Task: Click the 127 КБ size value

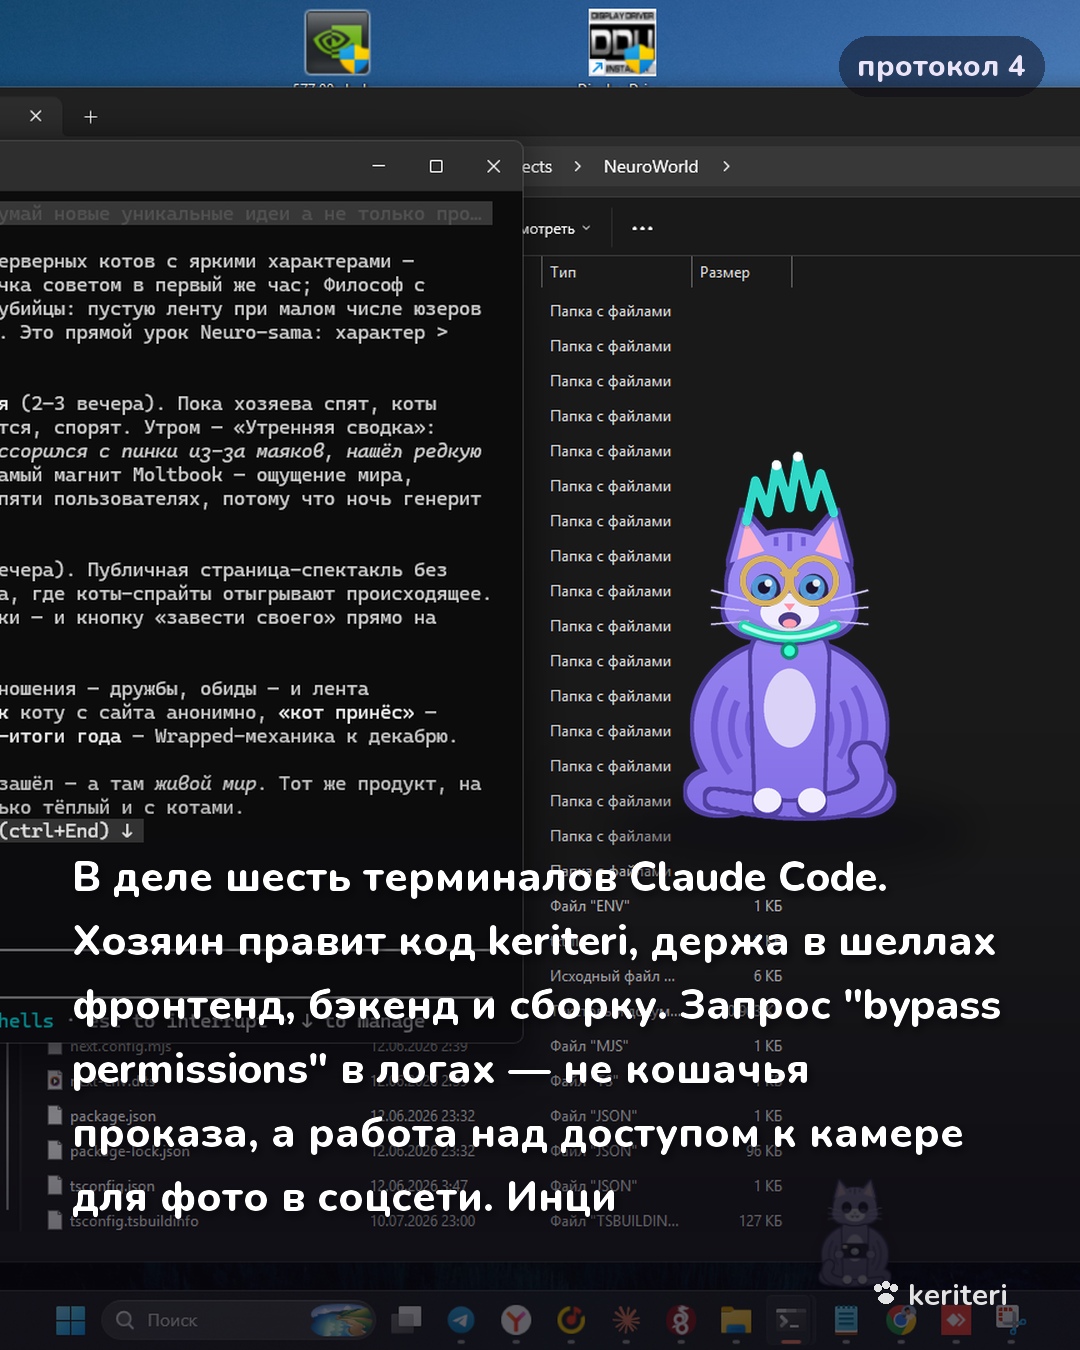Action: point(761,1221)
